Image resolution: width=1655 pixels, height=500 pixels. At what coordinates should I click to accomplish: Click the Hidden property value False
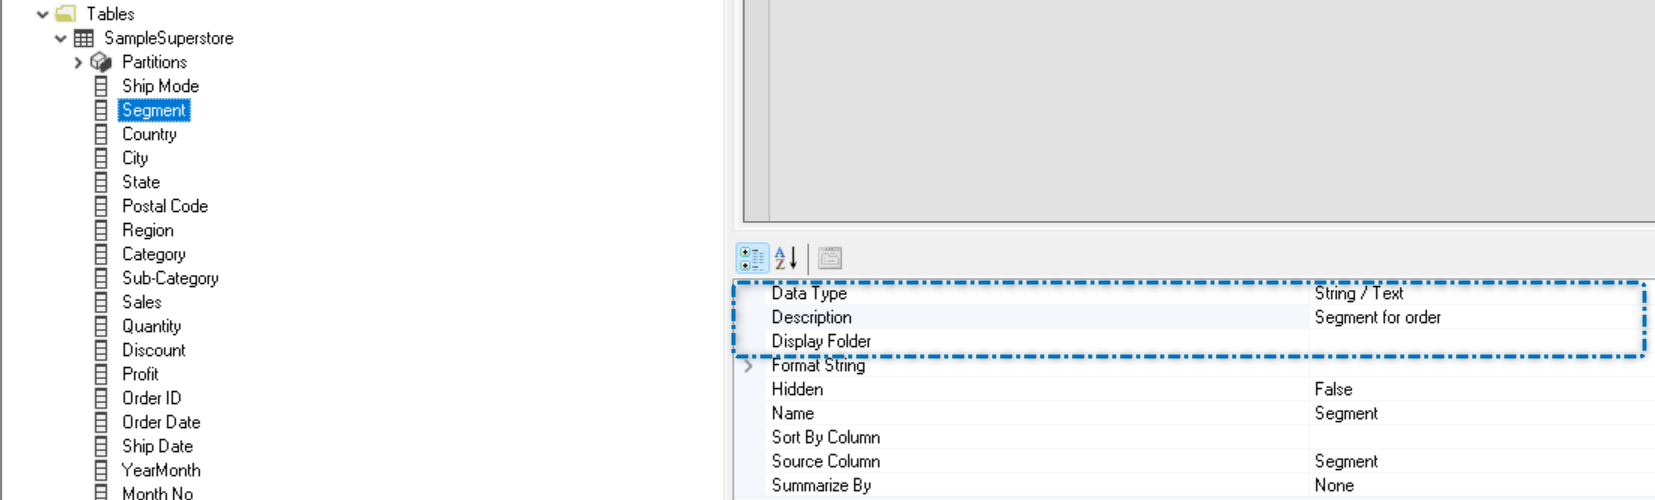(1333, 389)
